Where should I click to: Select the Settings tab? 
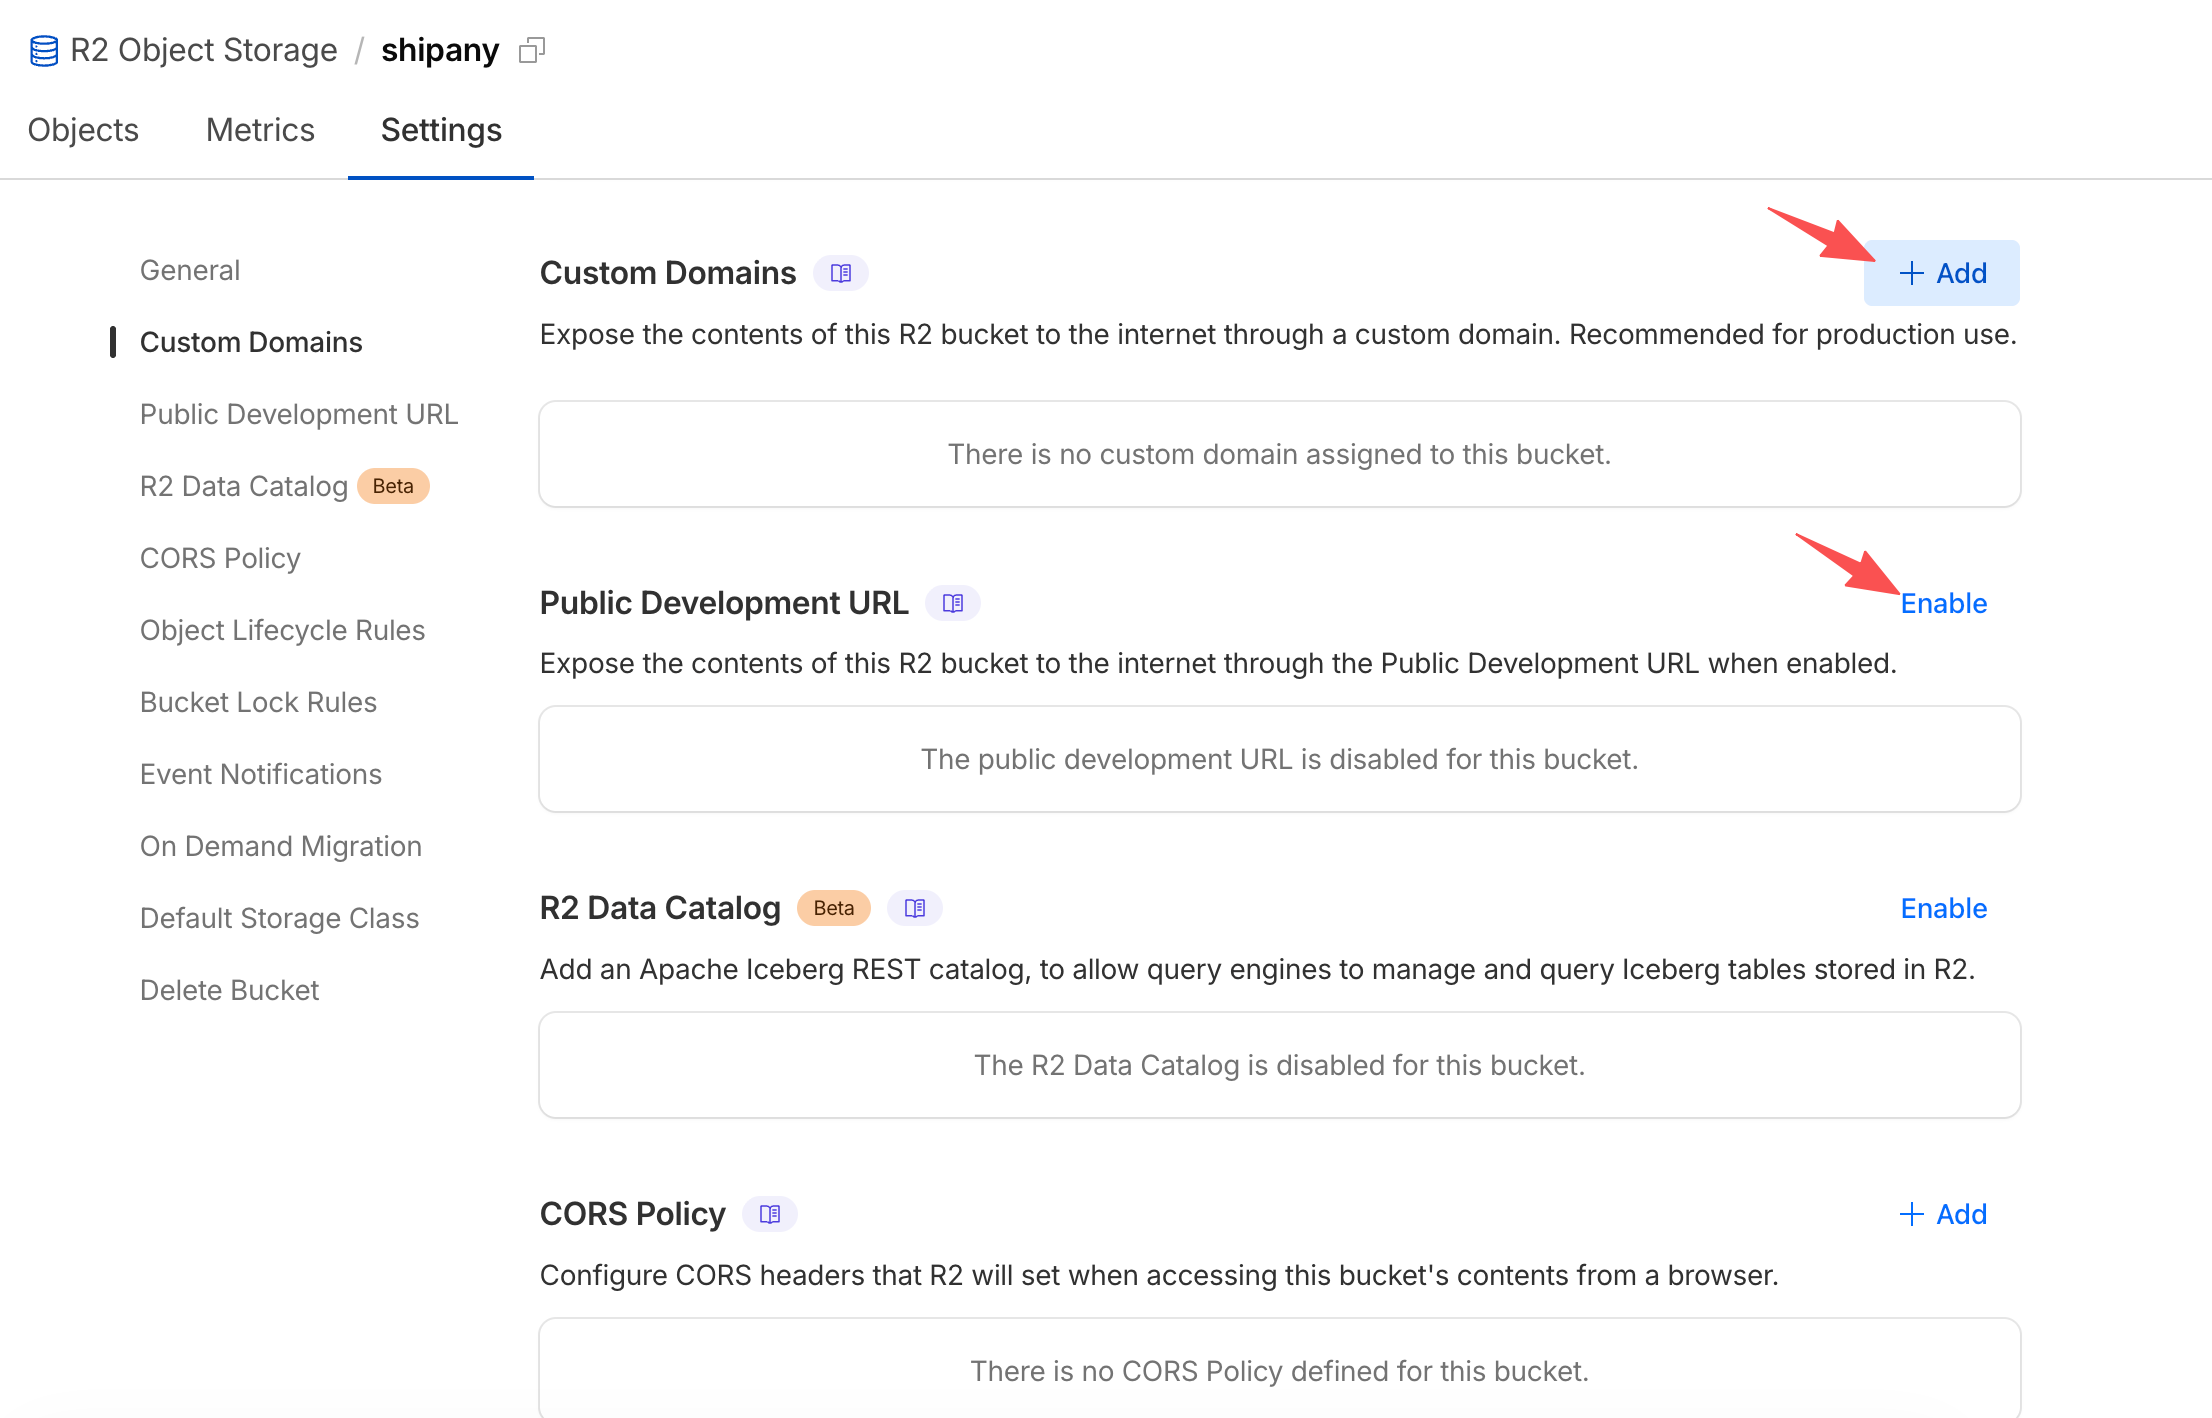pyautogui.click(x=441, y=130)
